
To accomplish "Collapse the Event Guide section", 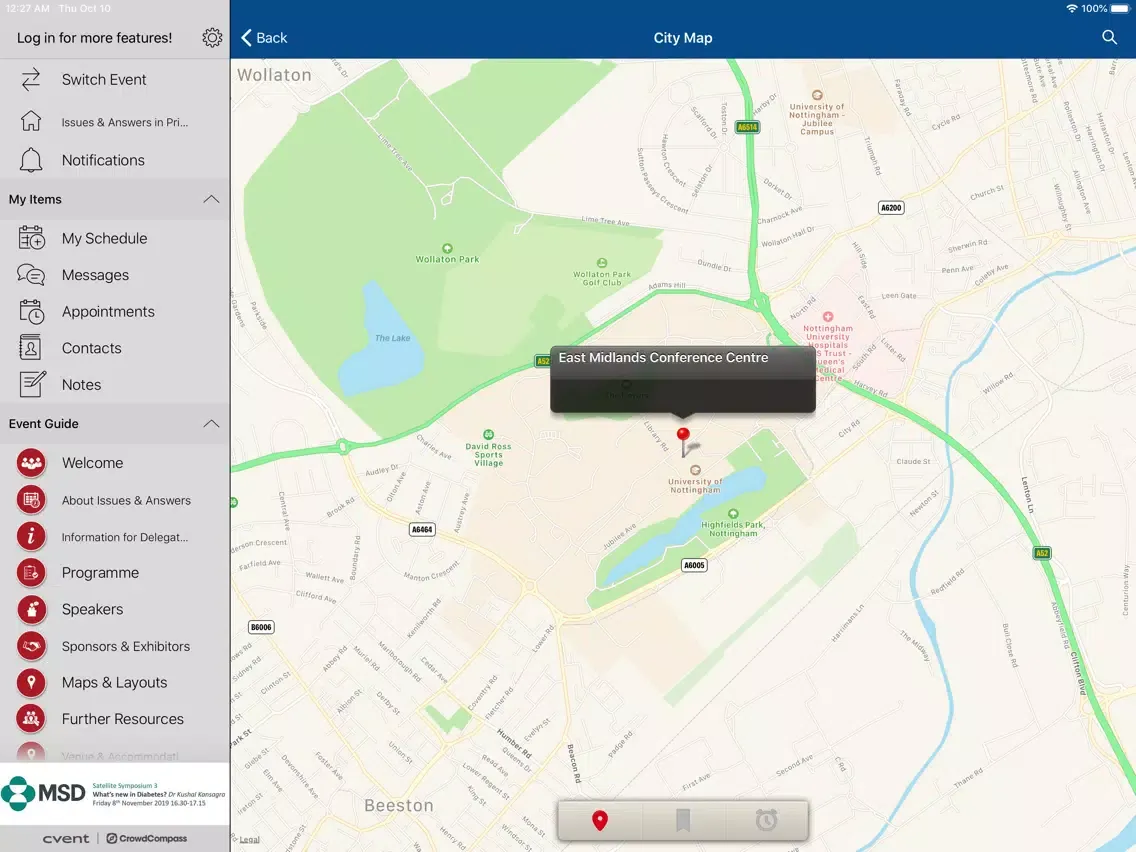I will click(211, 424).
